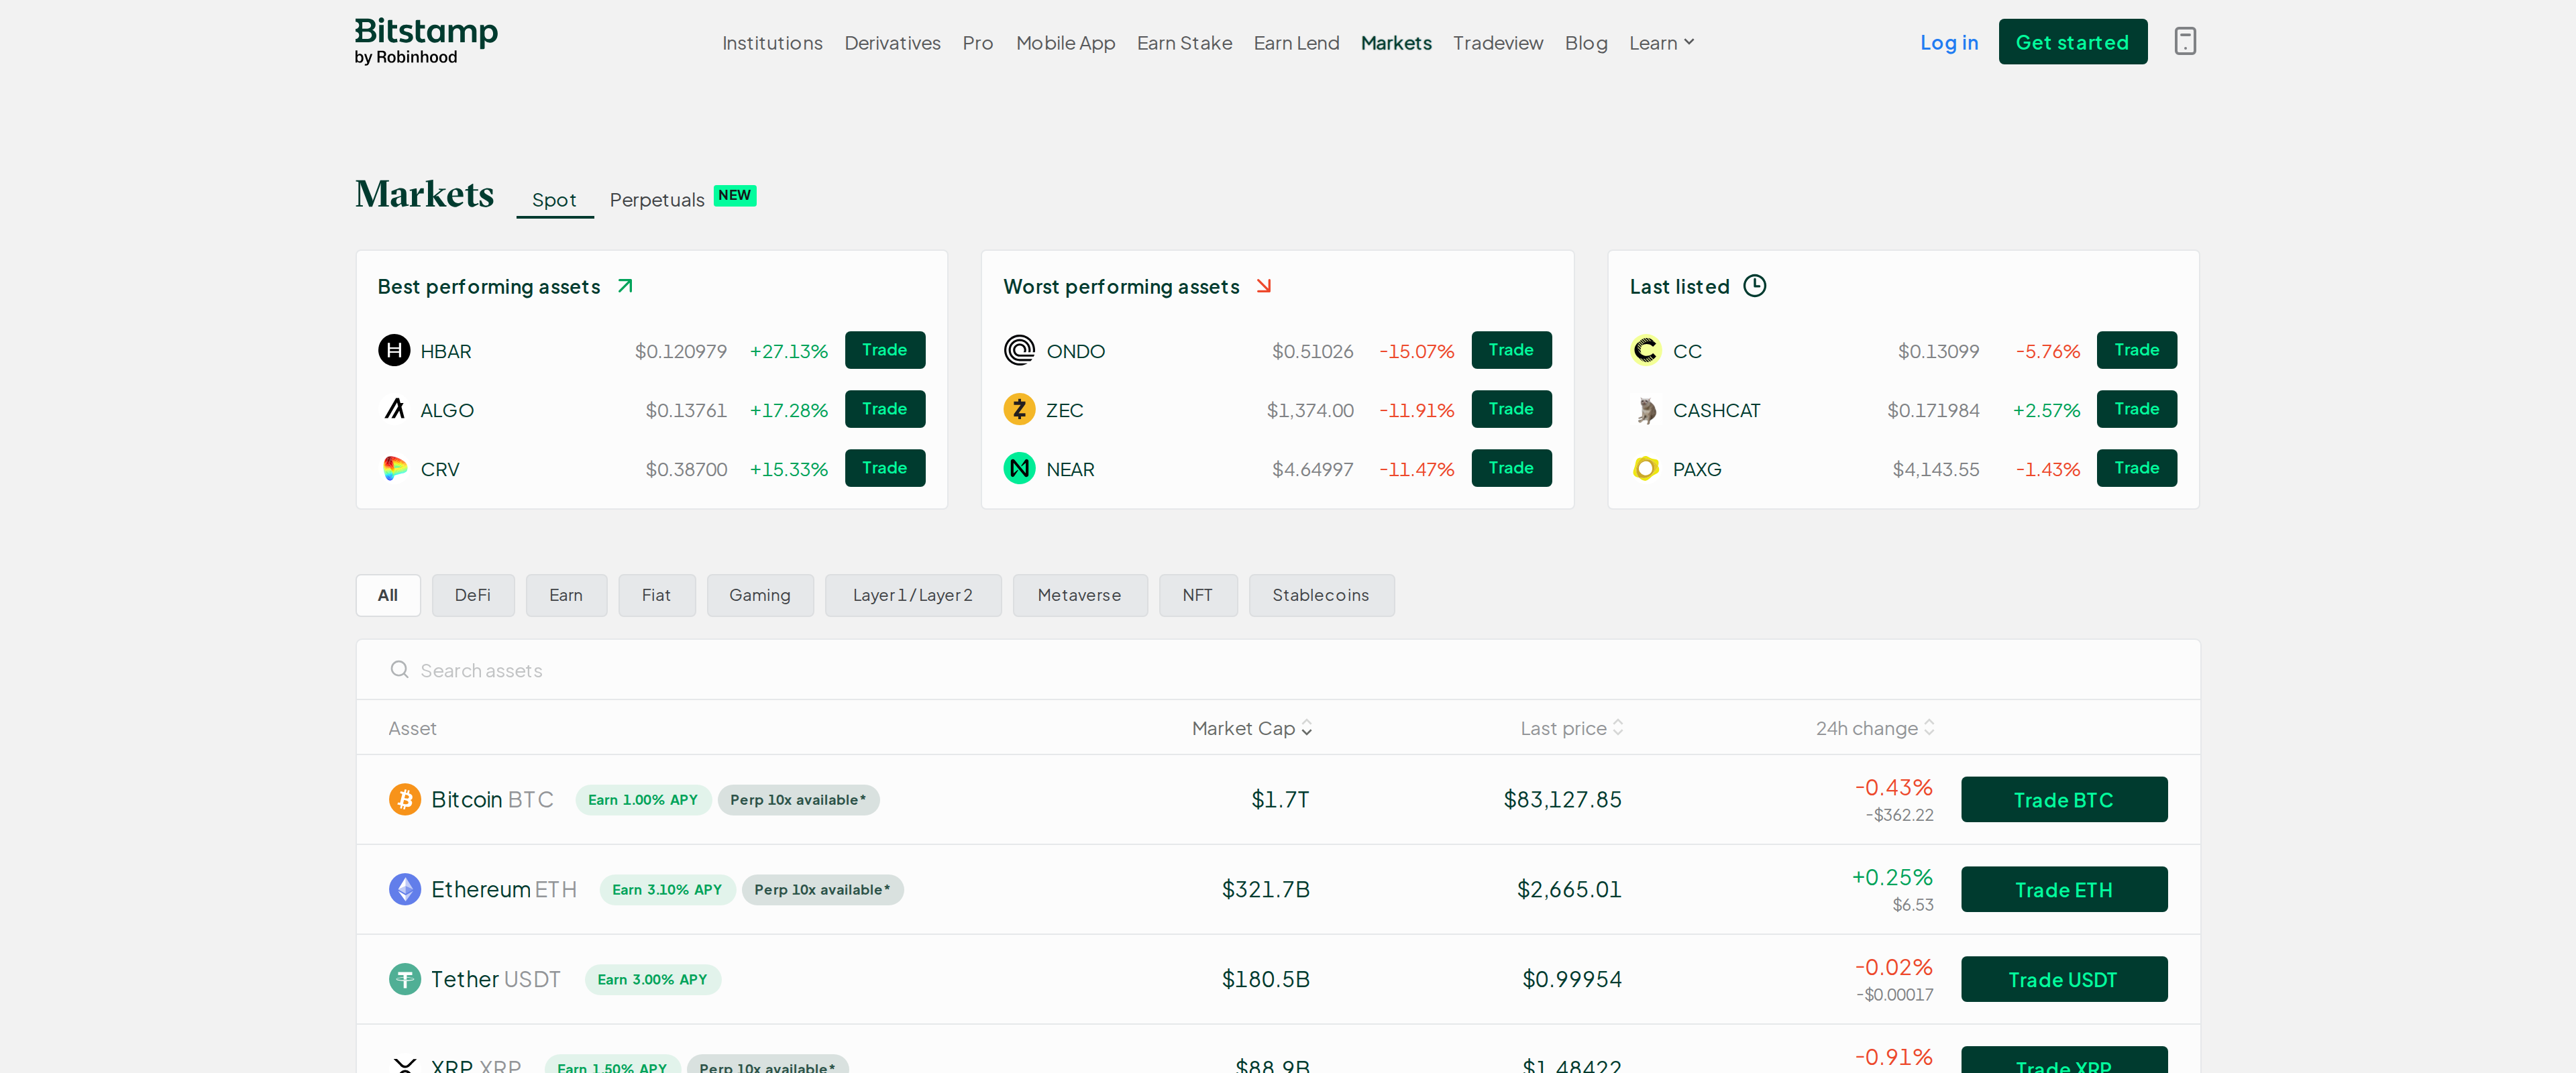The height and width of the screenshot is (1073, 2576).
Task: Click Ethereum Earn 3.10% APY badge
Action: tap(667, 889)
